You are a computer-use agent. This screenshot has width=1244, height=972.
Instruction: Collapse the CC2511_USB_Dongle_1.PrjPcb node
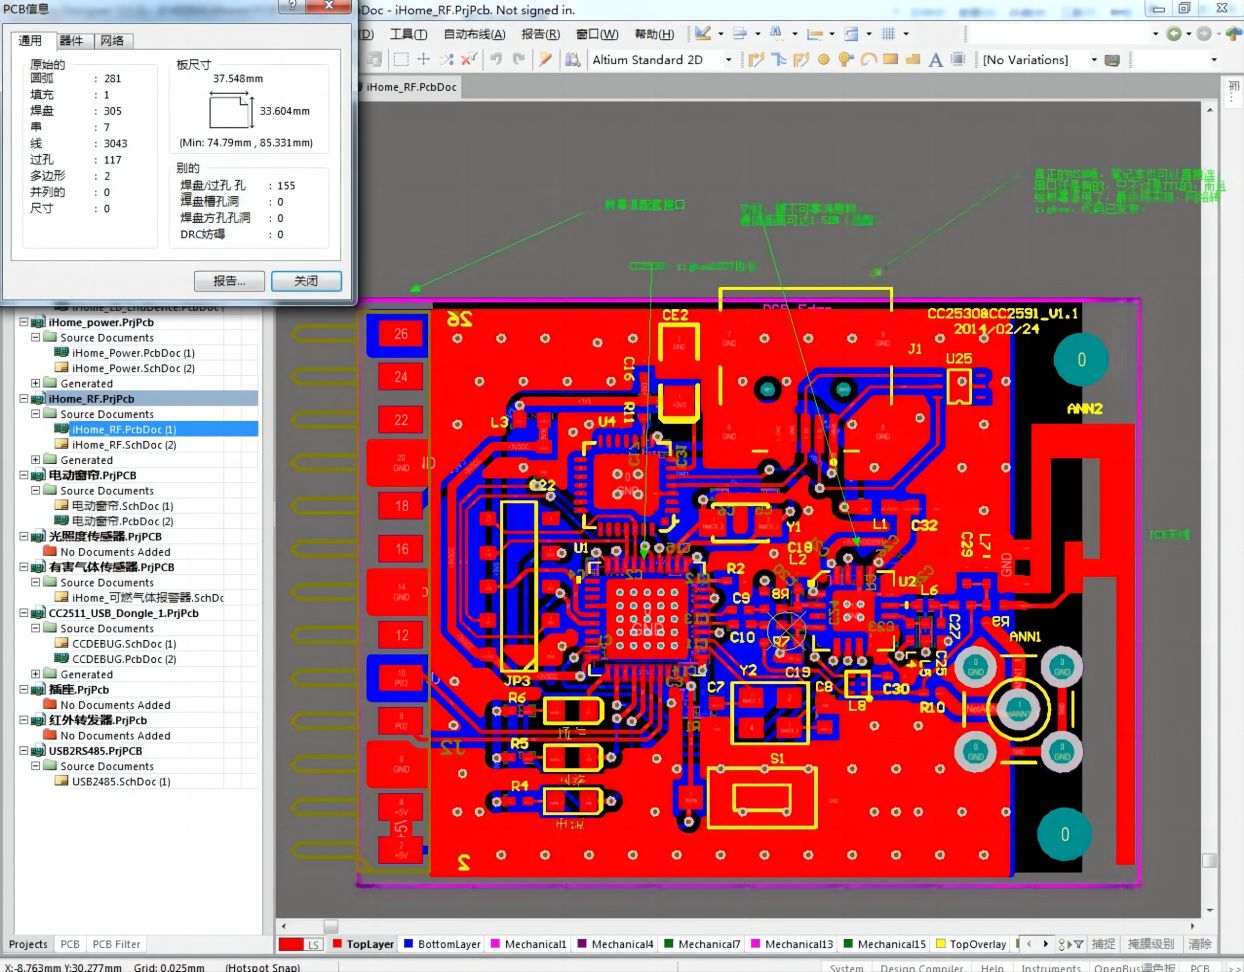[24, 613]
